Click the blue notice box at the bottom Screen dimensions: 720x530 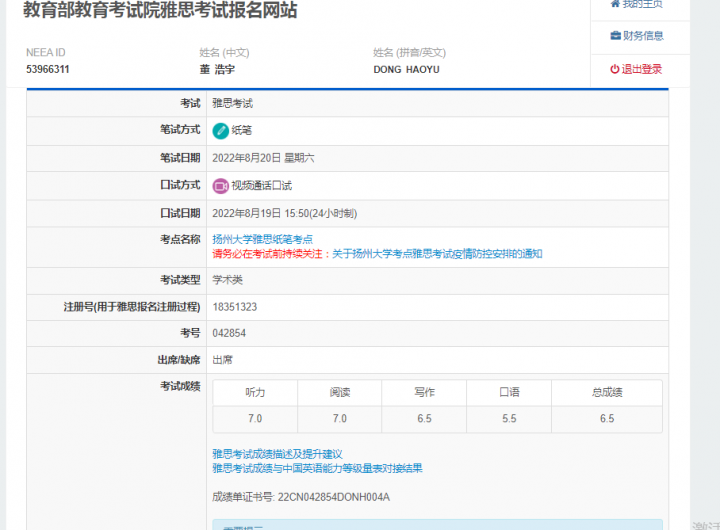pyautogui.click(x=437, y=524)
